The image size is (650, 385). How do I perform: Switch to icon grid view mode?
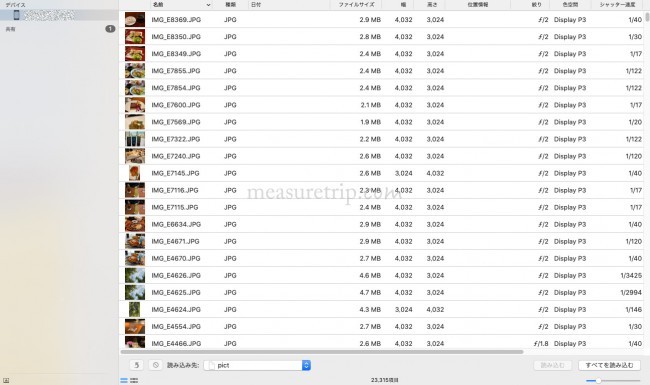click(134, 380)
